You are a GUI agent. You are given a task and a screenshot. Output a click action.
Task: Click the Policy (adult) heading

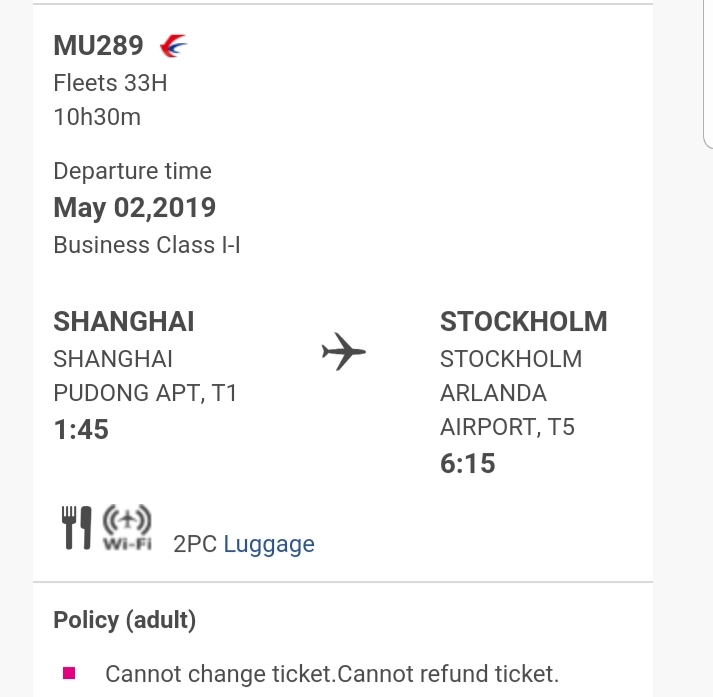point(124,620)
